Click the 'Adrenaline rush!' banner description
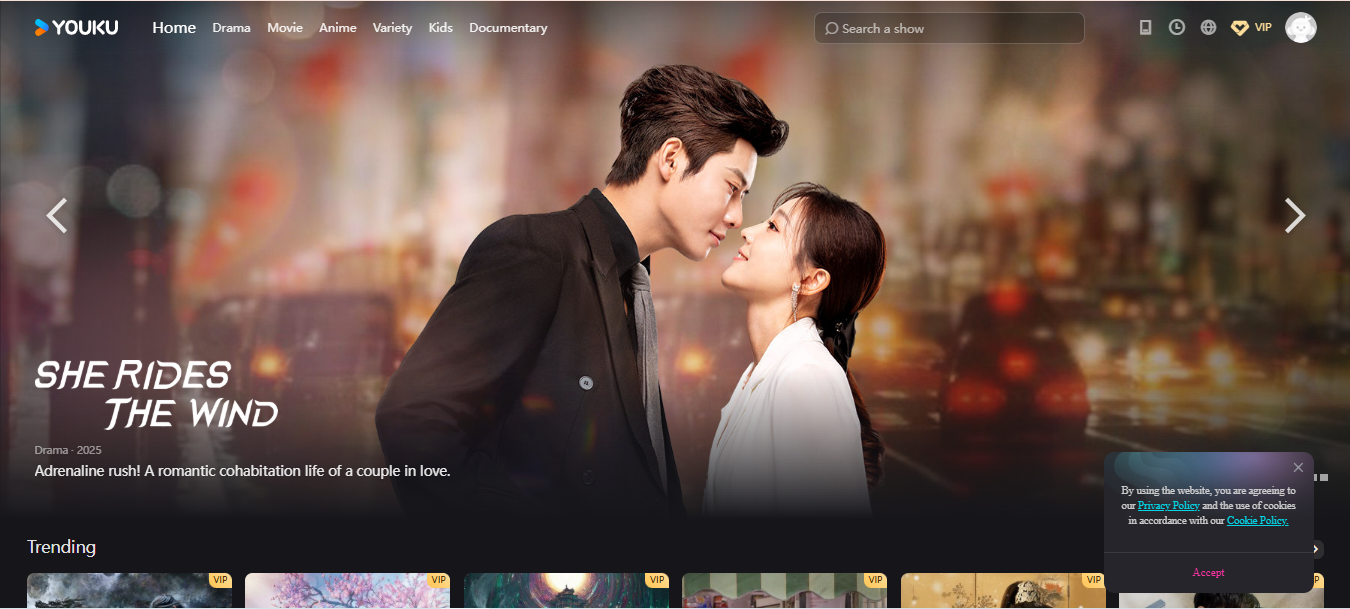The image size is (1350, 609). point(243,471)
